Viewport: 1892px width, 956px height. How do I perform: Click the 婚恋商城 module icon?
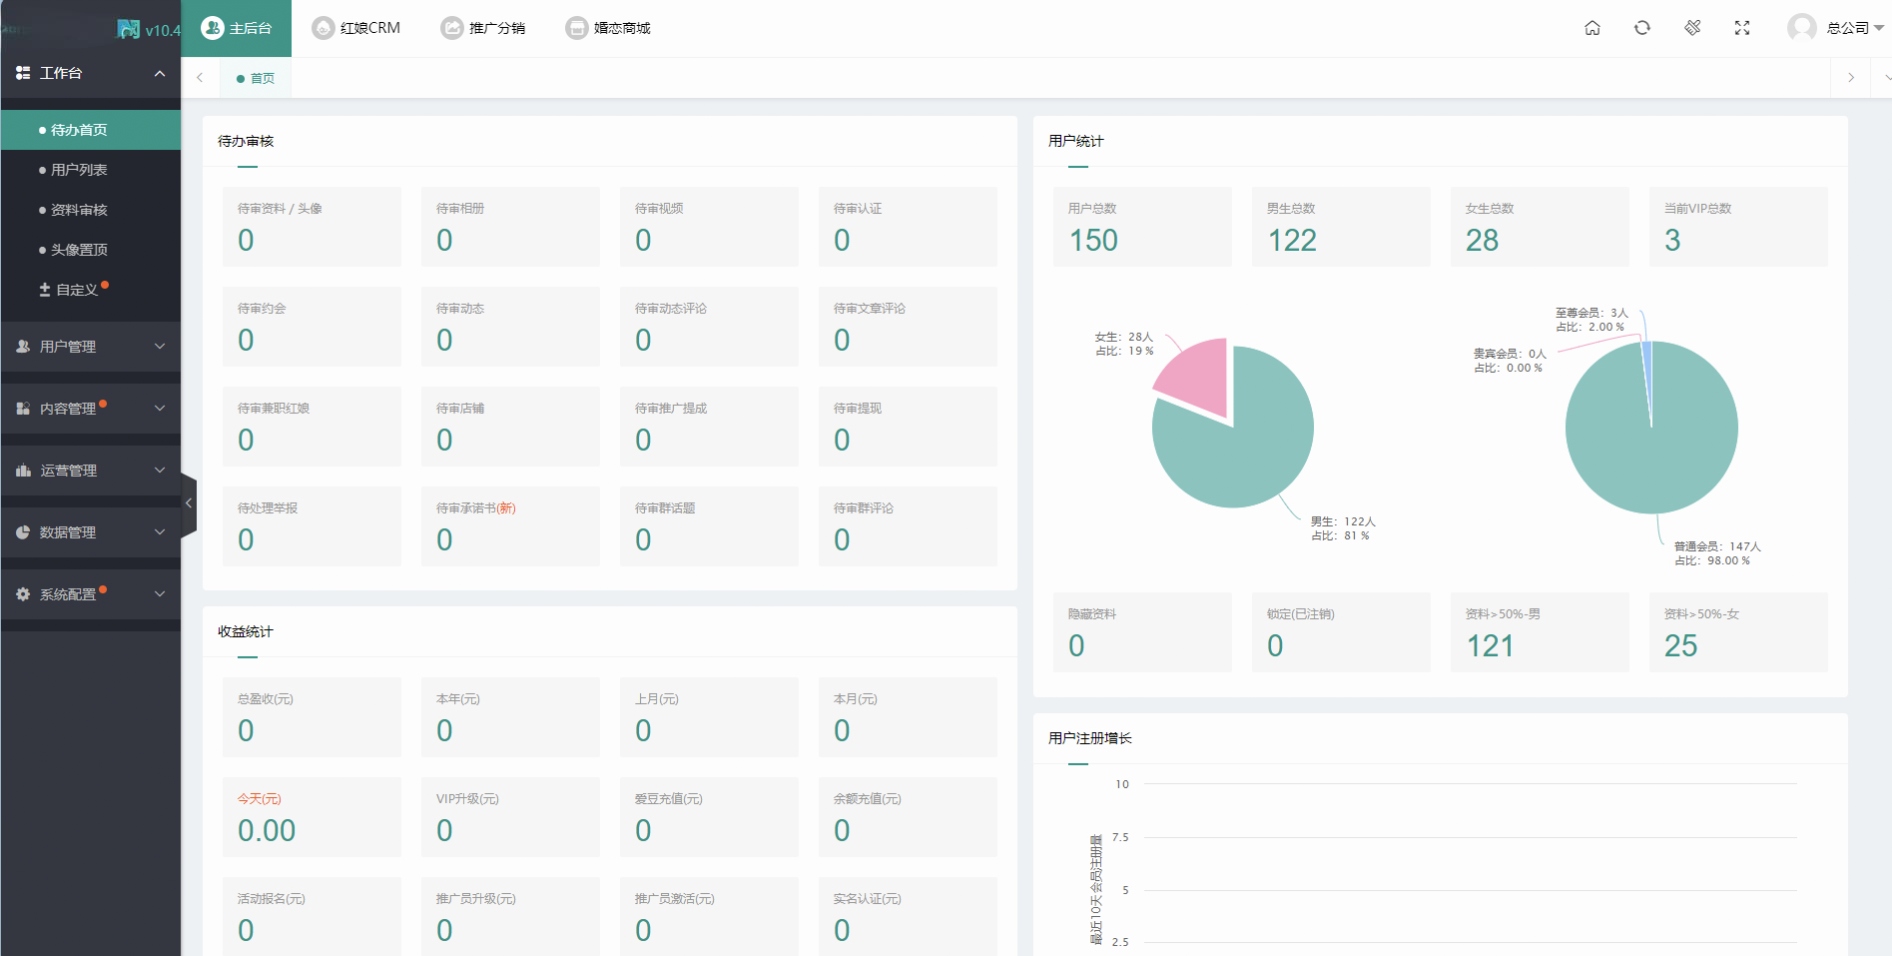[577, 28]
